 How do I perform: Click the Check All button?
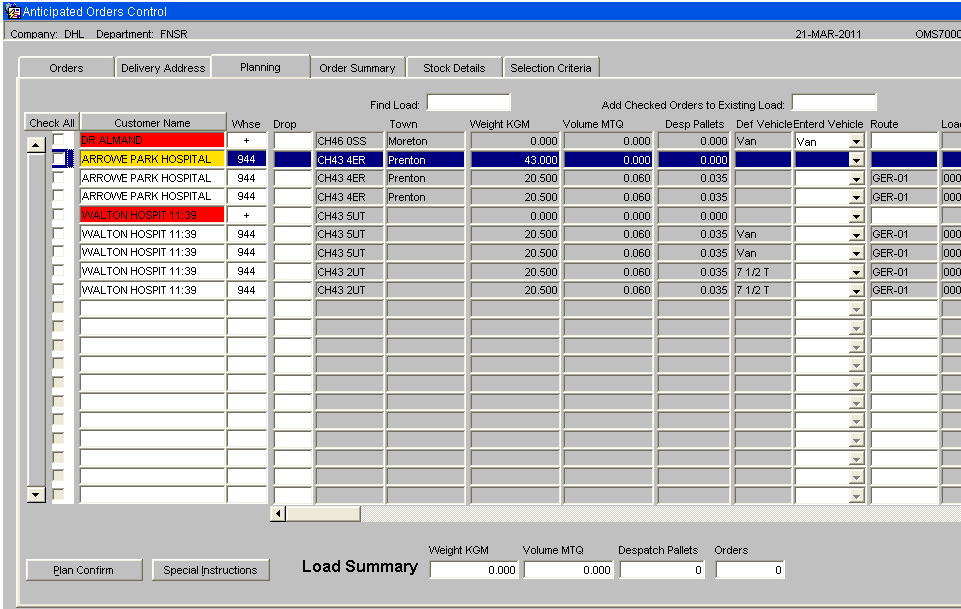click(52, 123)
